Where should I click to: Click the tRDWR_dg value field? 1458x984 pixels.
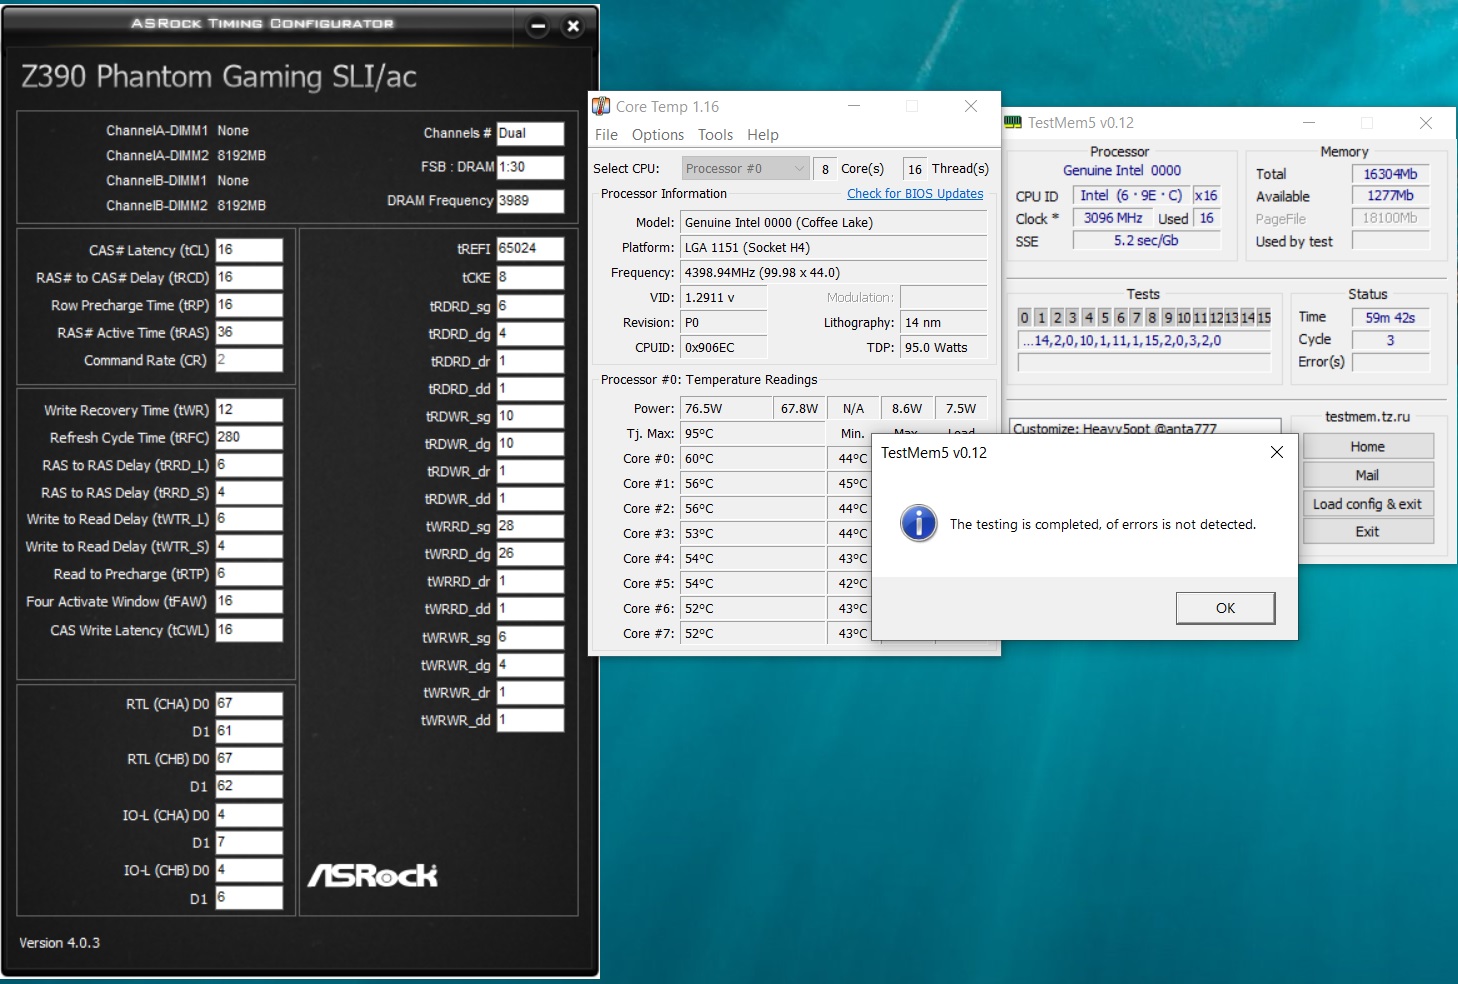click(x=530, y=444)
